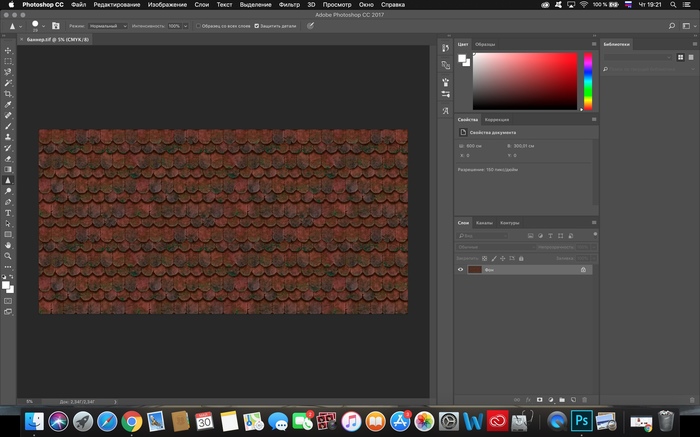Viewport: 700px width, 437px height.
Task: Uncheck 'Защитить детали' checkbox
Action: coord(257,25)
